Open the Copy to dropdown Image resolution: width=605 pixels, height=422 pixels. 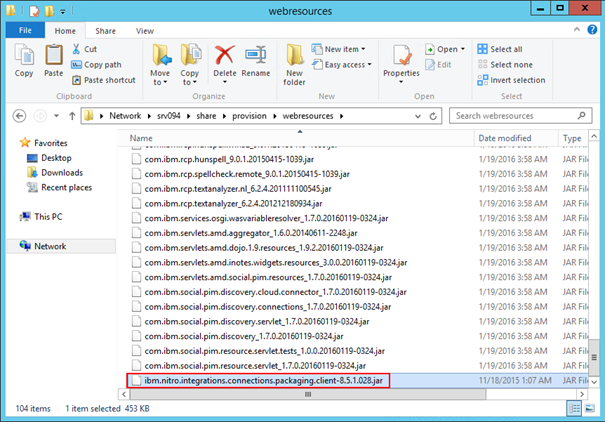click(x=190, y=62)
